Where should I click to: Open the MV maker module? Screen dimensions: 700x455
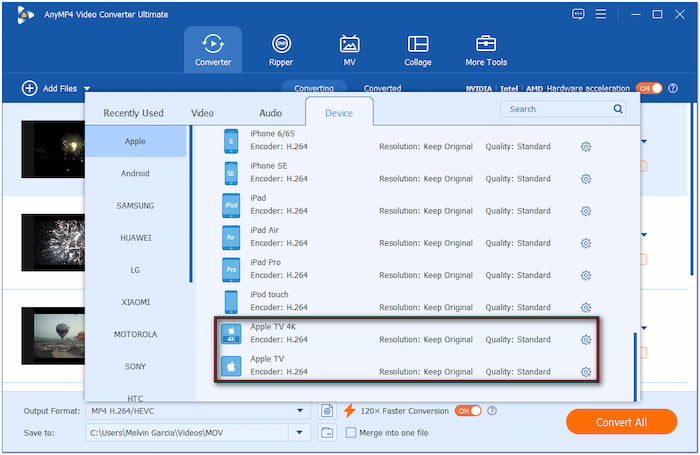[x=349, y=50]
